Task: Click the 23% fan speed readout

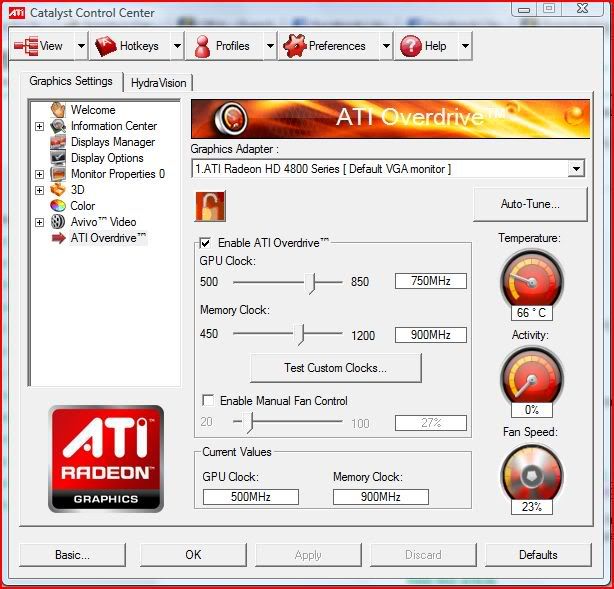Action: tap(532, 507)
